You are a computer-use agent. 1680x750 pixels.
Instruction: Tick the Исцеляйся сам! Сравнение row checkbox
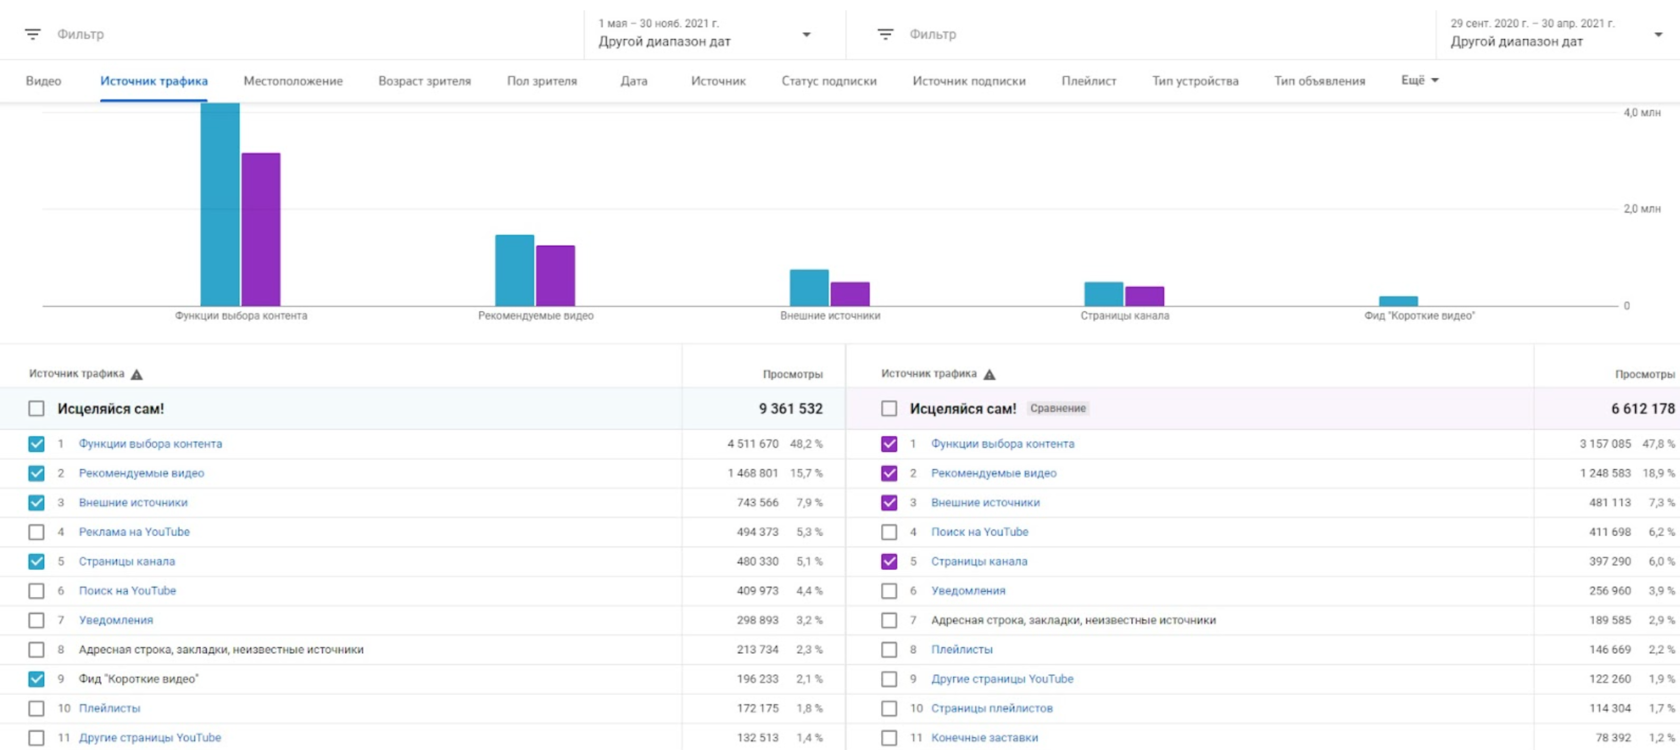point(889,409)
